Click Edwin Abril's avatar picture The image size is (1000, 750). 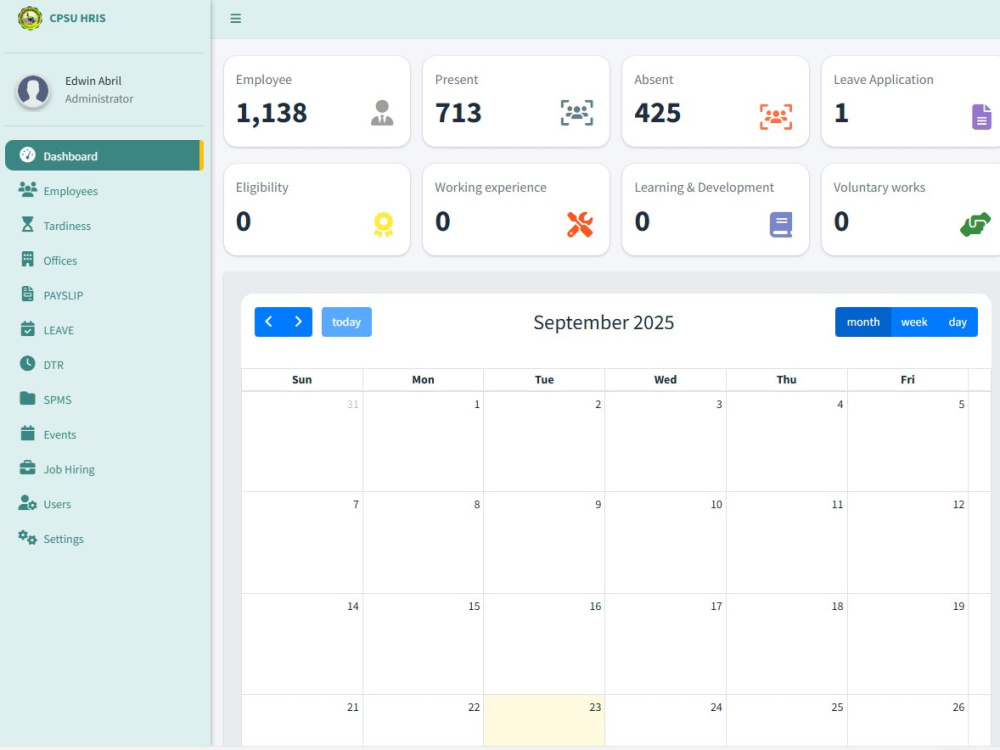coord(33,90)
